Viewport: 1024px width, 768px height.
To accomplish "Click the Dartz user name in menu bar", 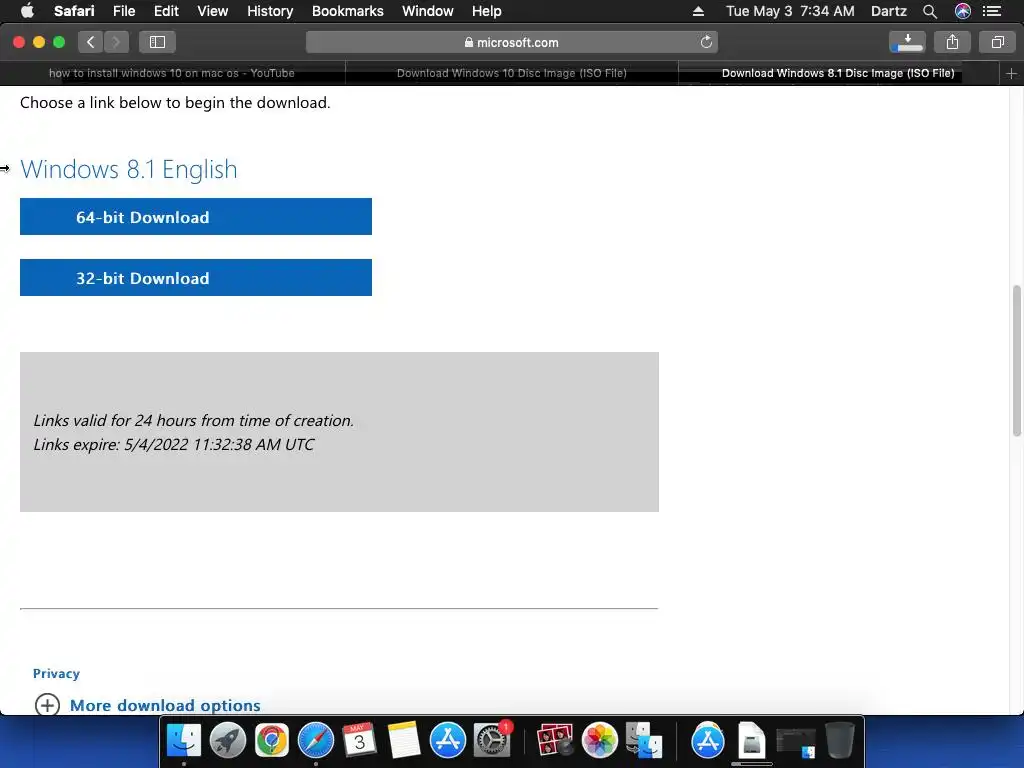I will [888, 11].
